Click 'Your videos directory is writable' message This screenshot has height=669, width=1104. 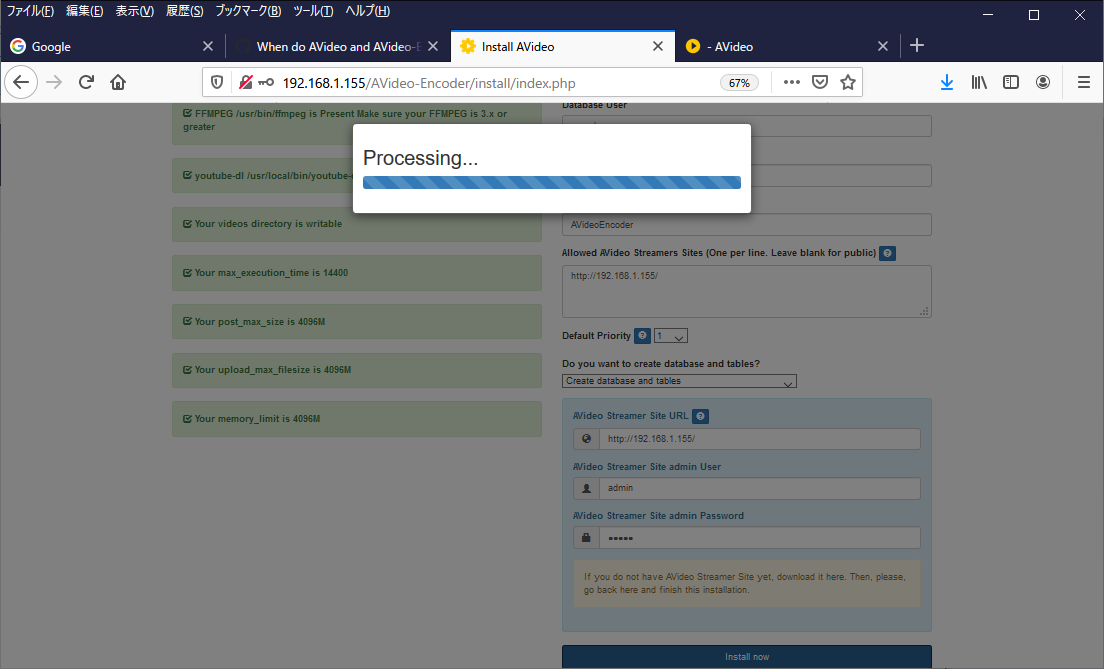[x=357, y=224]
